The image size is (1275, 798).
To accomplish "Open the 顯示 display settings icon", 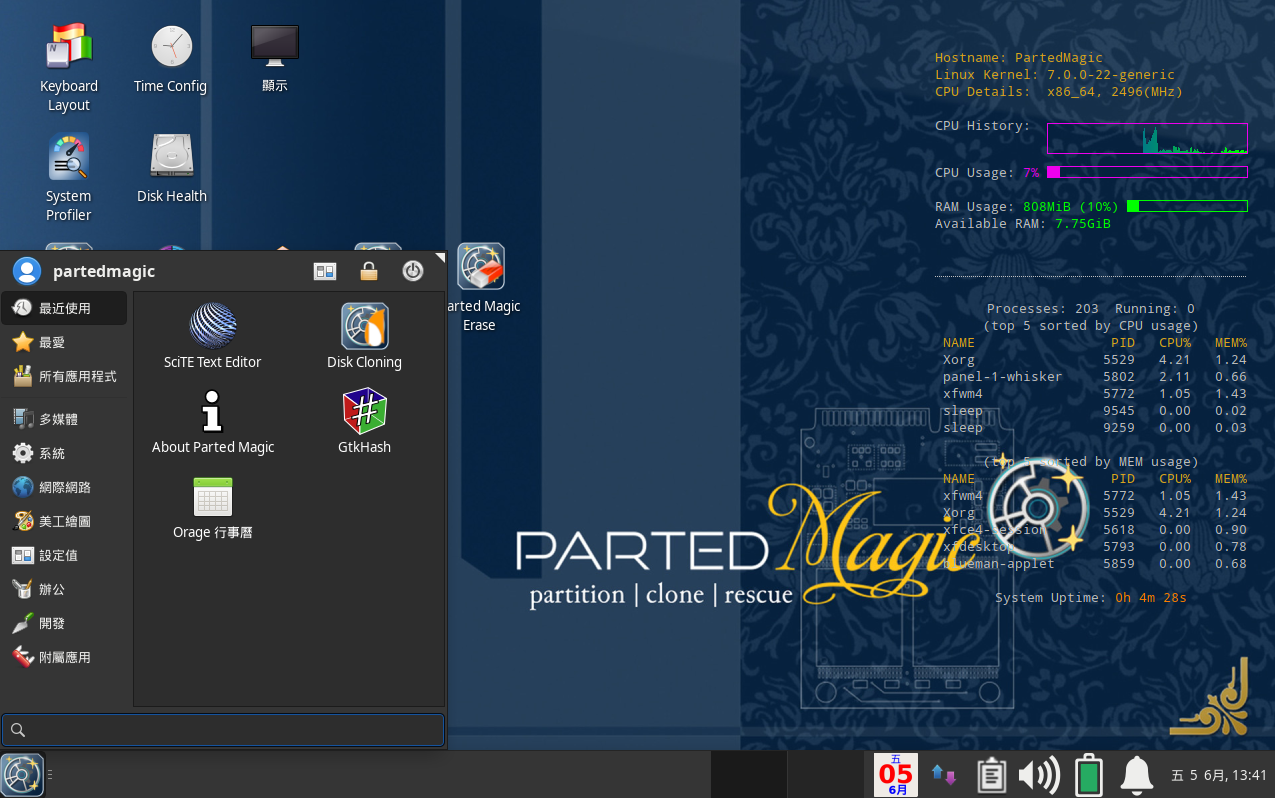I will 274,60.
